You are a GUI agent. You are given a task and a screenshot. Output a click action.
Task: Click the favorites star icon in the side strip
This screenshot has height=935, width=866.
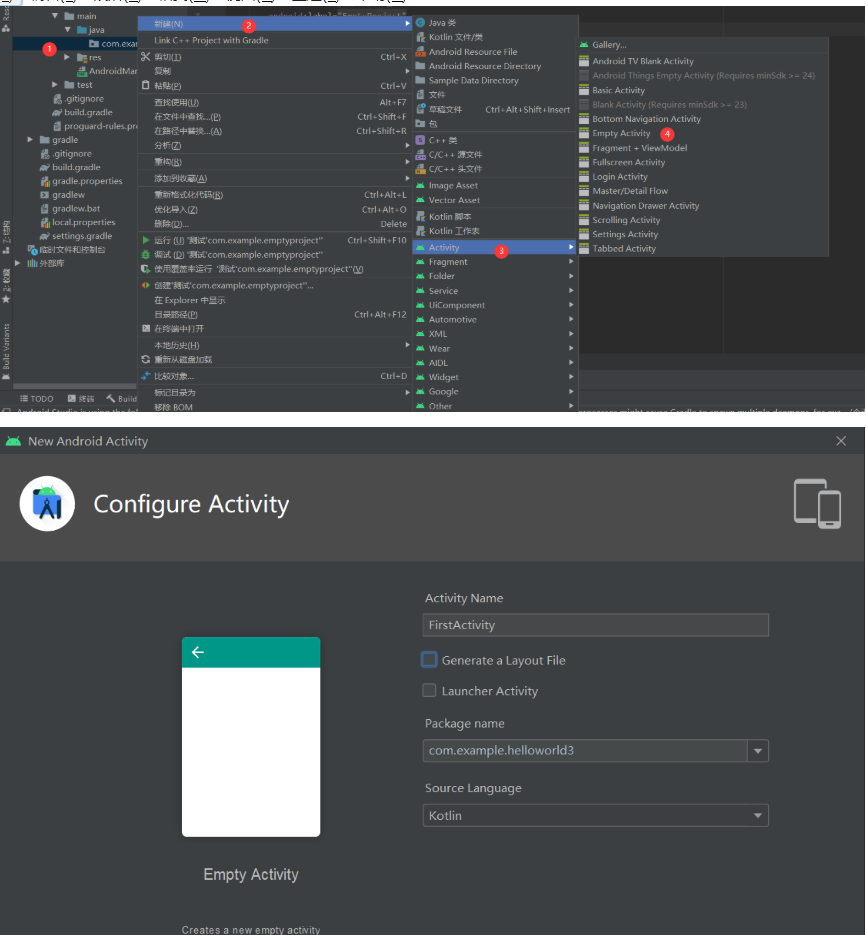[x=6, y=299]
